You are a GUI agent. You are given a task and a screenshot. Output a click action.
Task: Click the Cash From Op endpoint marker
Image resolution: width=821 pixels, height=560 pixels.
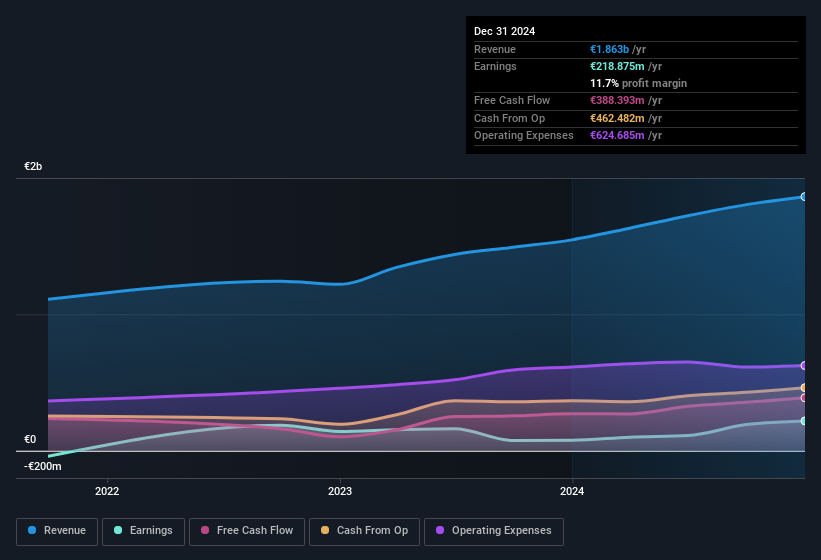tap(804, 388)
